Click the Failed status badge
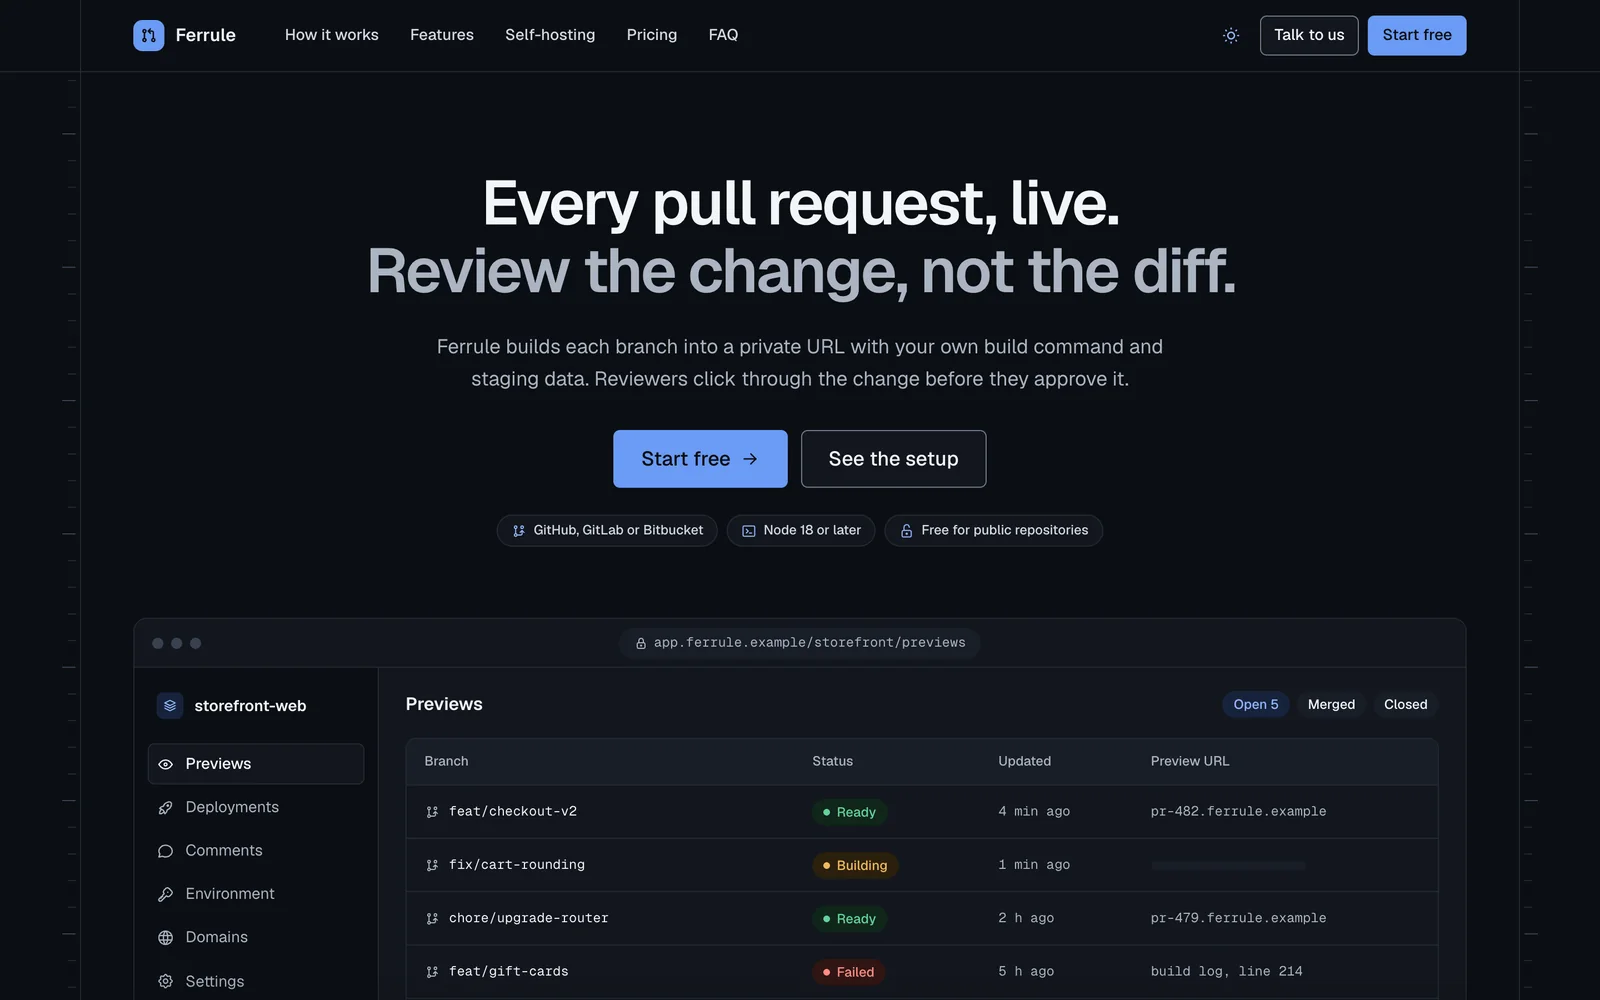Viewport: 1600px width, 1000px height. (848, 972)
